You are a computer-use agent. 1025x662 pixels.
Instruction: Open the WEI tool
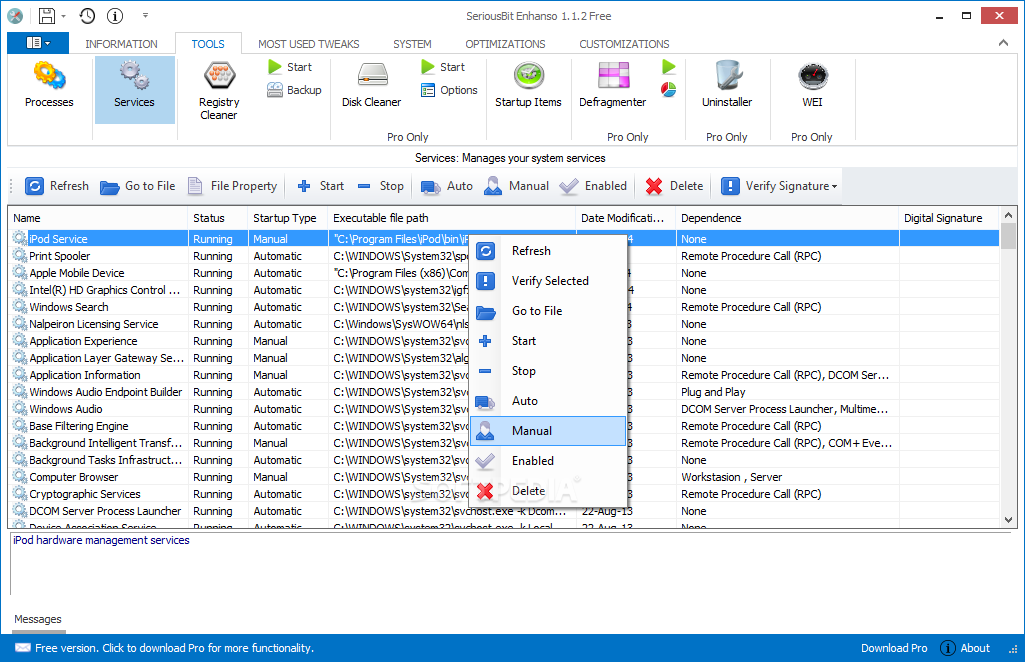click(x=813, y=85)
